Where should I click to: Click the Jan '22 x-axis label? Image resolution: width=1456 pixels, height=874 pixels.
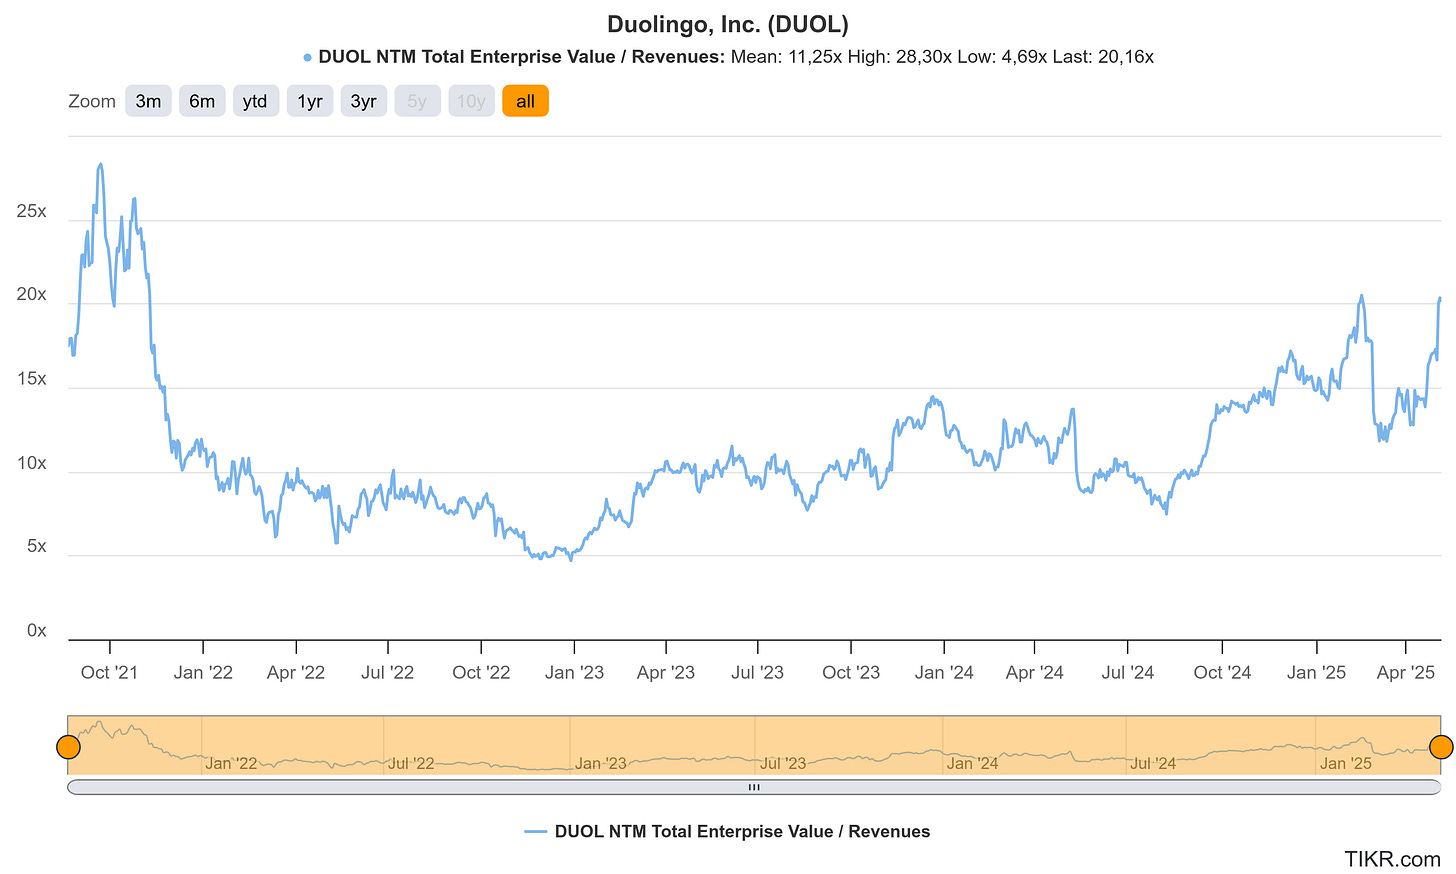(x=203, y=672)
